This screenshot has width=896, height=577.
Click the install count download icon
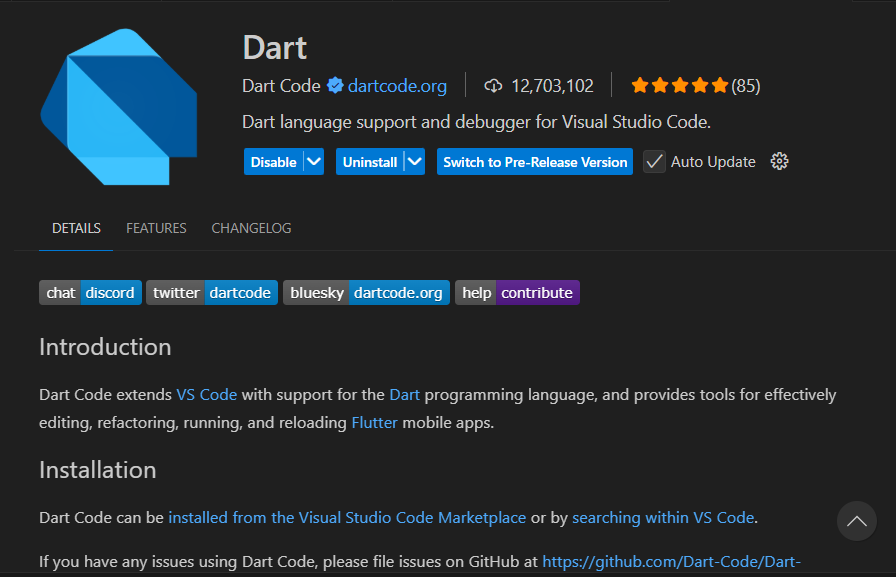coord(492,86)
